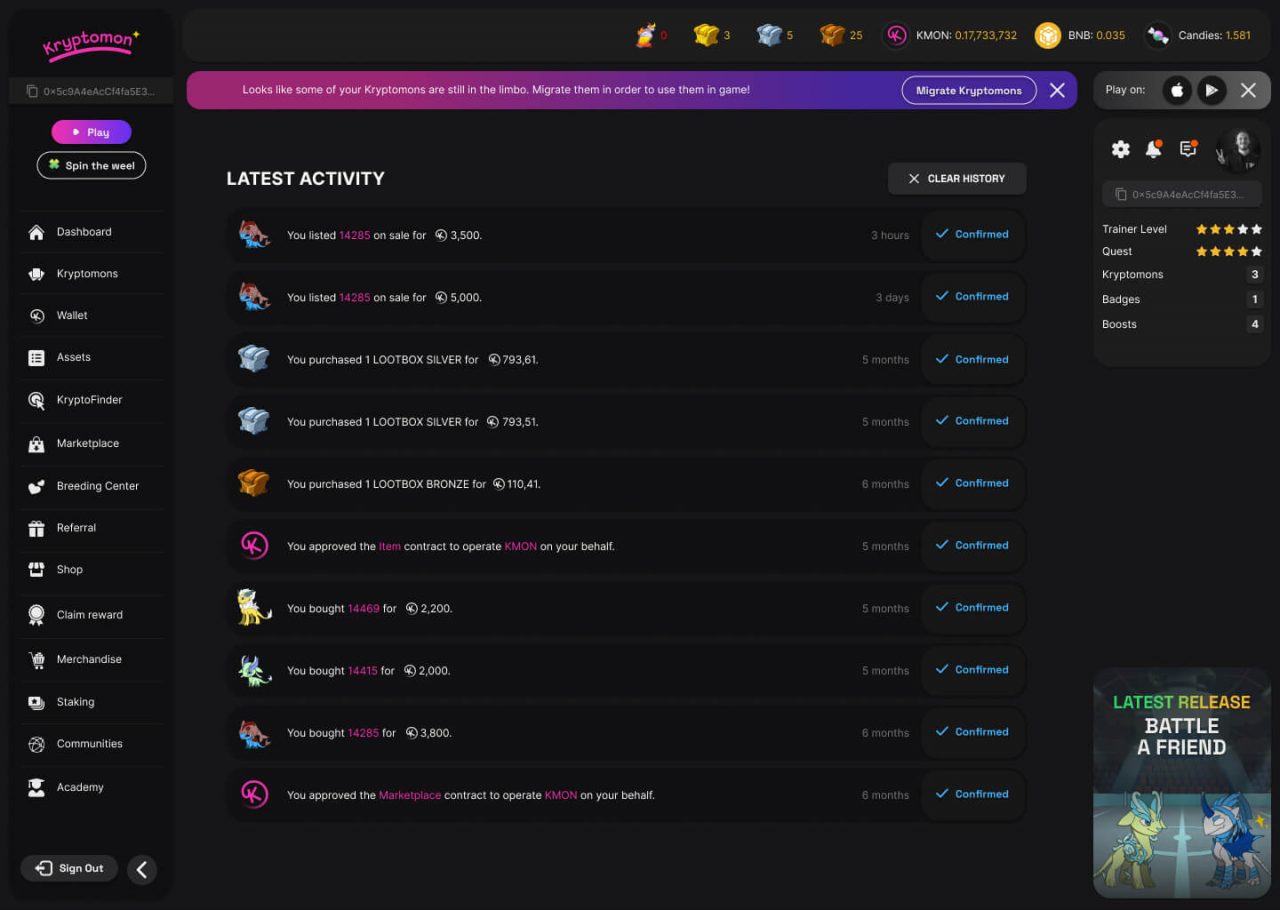Viewport: 1280px width, 910px height.
Task: Open the settings gear icon
Action: (x=1120, y=149)
